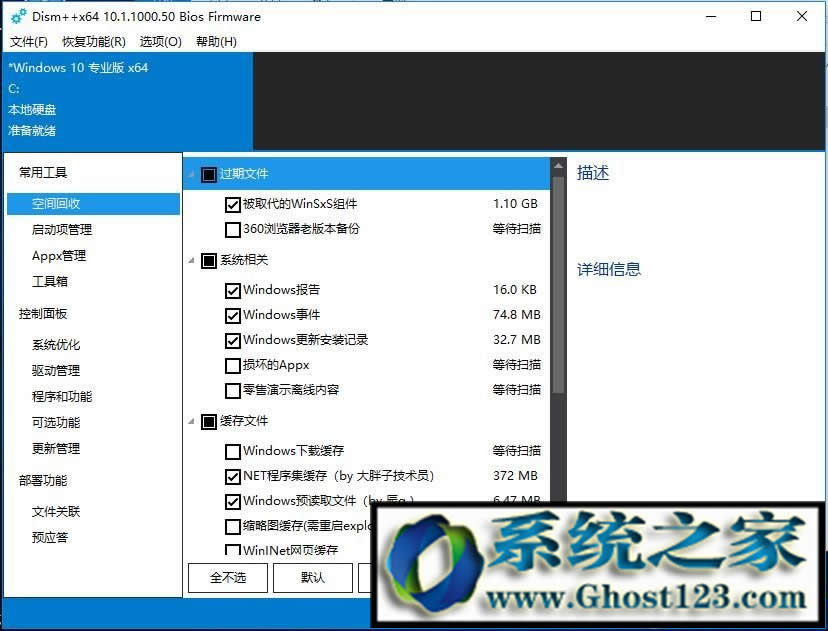Open the 文件(F) menu

click(x=29, y=41)
